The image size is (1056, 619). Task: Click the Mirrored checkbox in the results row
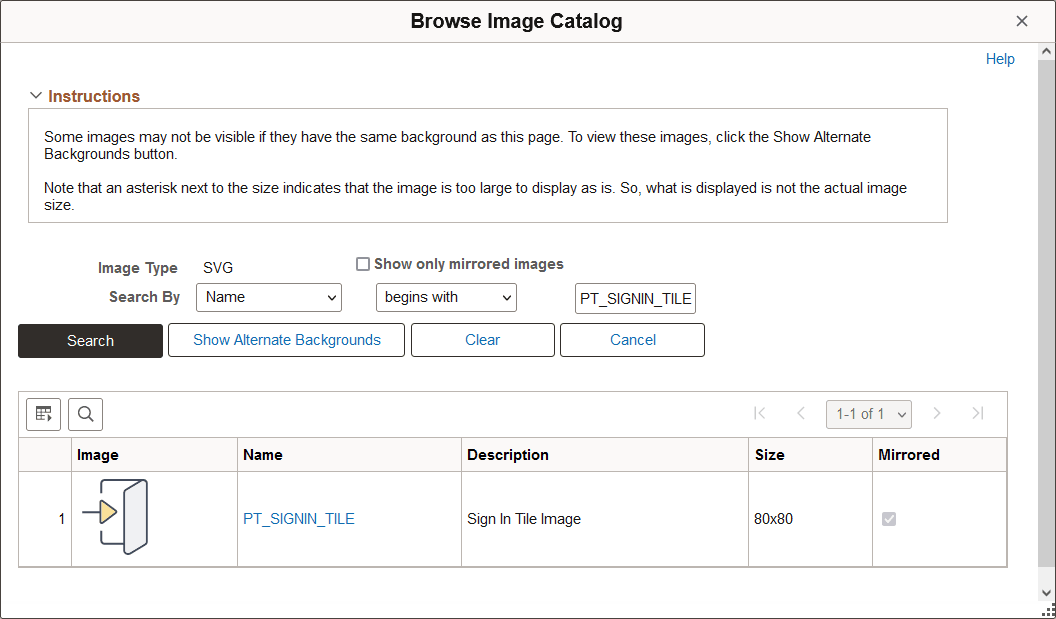point(889,518)
